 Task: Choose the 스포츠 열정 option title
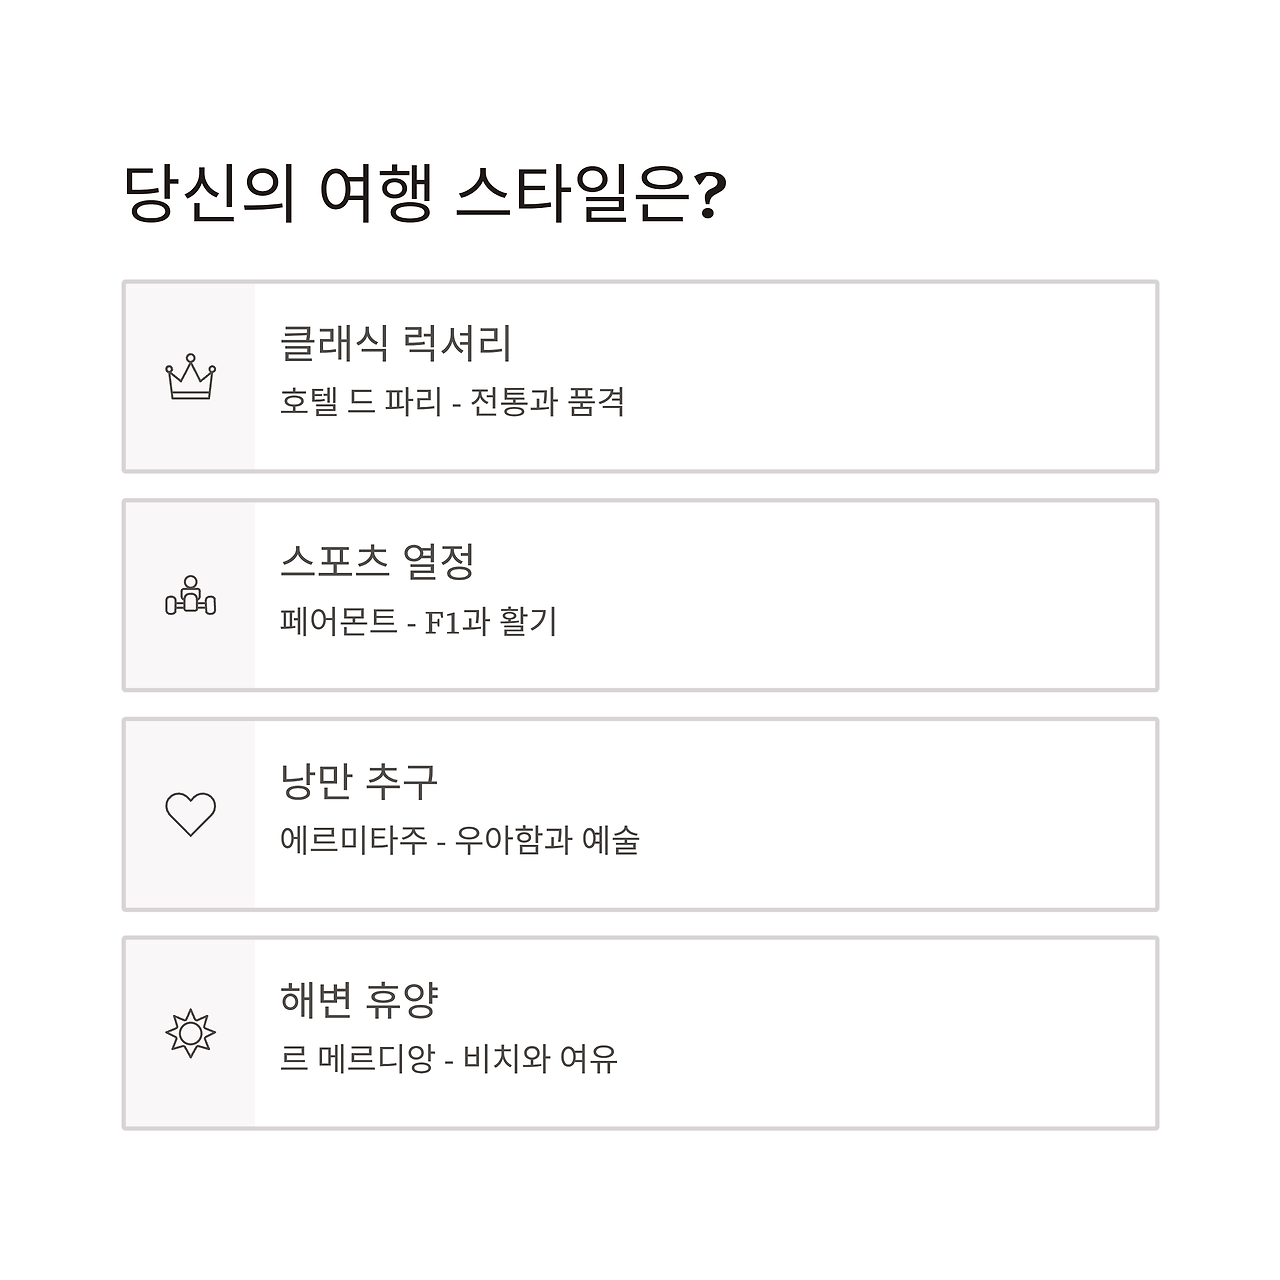coord(377,562)
